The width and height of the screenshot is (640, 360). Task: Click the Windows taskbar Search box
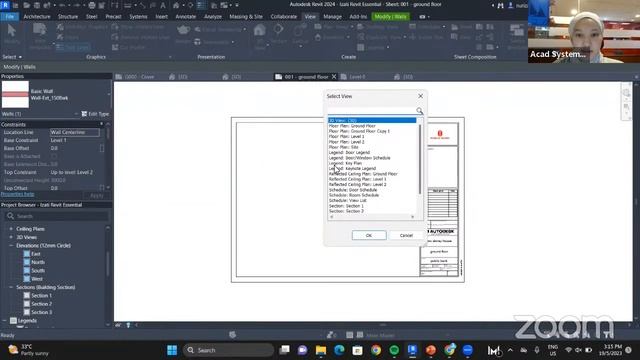(x=228, y=350)
